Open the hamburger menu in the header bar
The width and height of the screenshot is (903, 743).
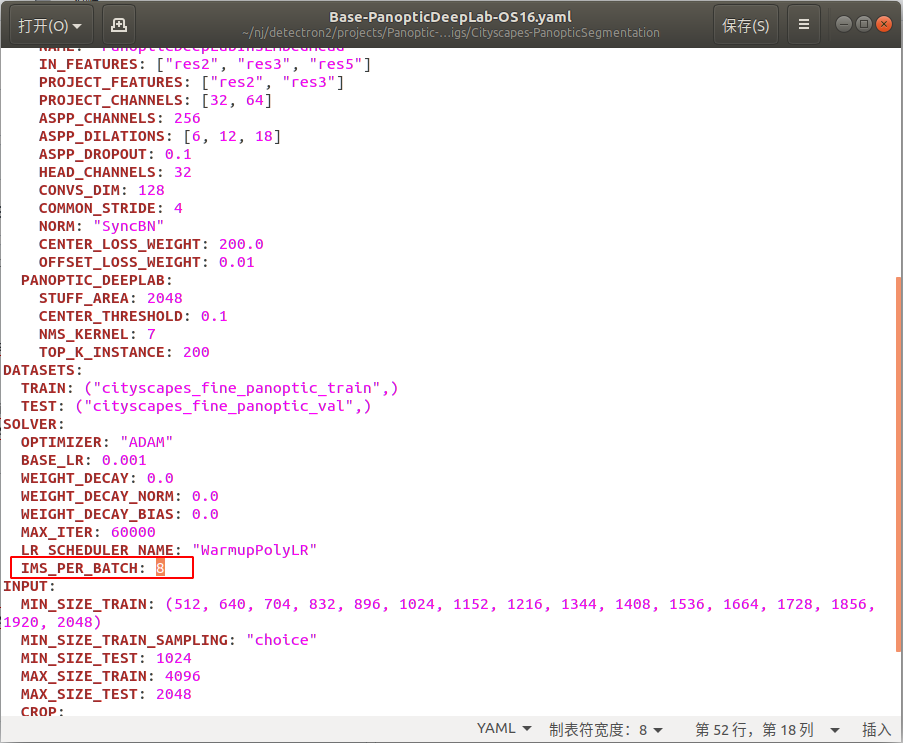[x=804, y=24]
